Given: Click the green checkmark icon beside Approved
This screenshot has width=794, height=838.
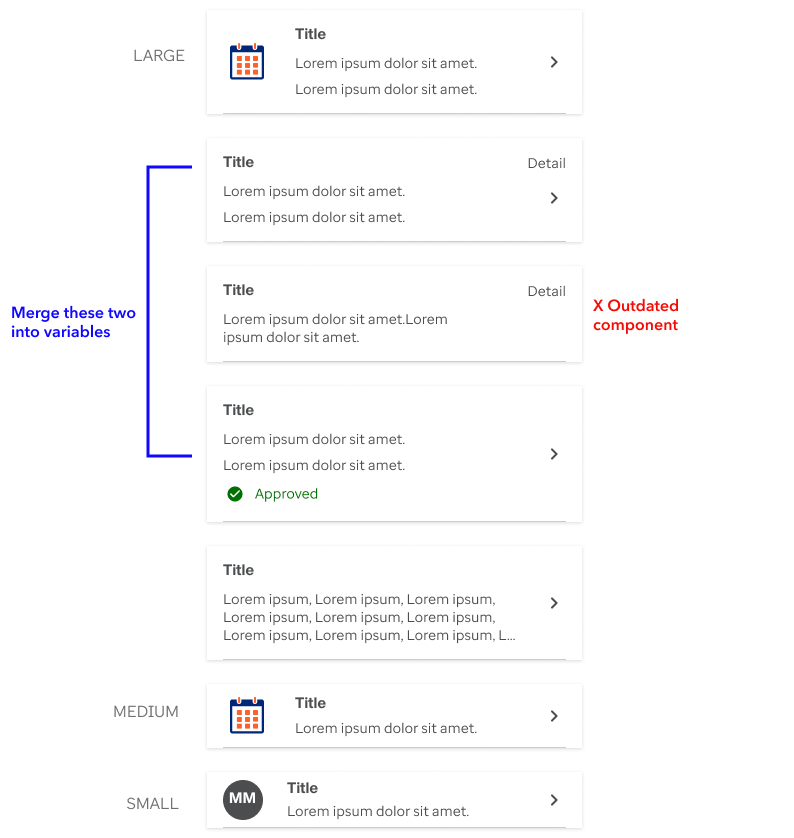Looking at the screenshot, I should click(x=234, y=493).
